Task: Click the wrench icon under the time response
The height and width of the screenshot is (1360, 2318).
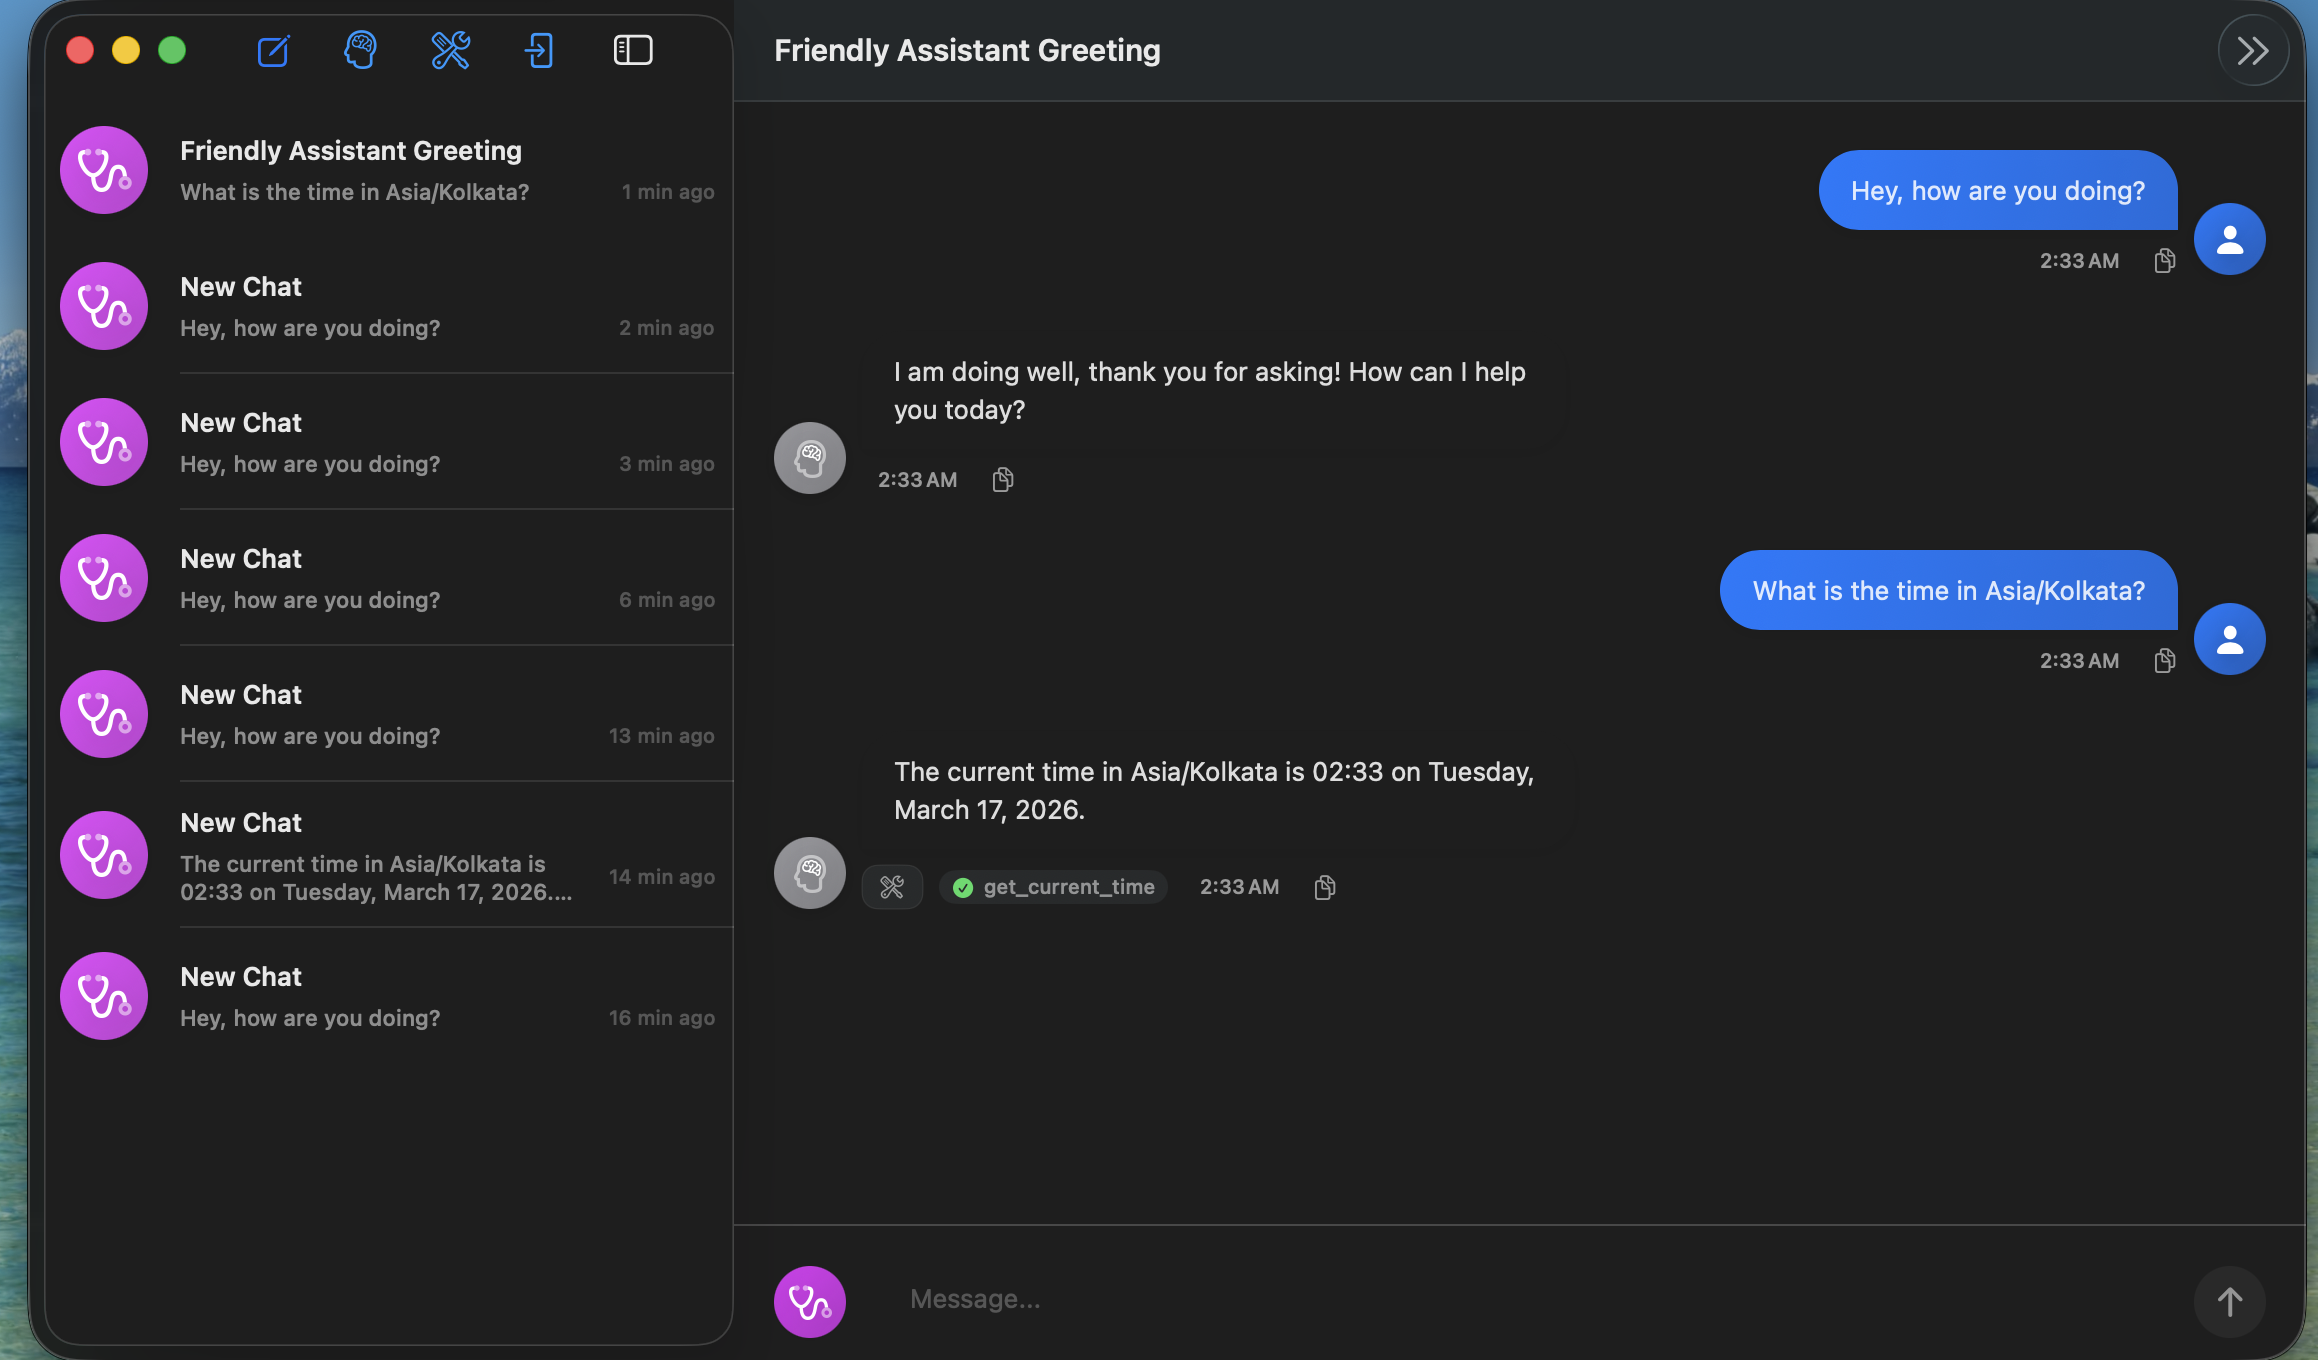Action: (x=893, y=886)
